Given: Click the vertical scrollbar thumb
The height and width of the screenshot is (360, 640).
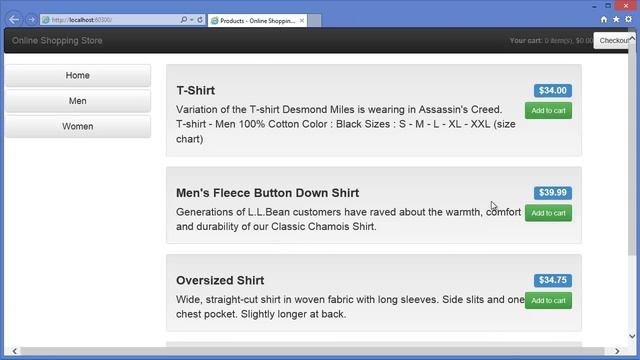Looking at the screenshot, I should point(632,149).
